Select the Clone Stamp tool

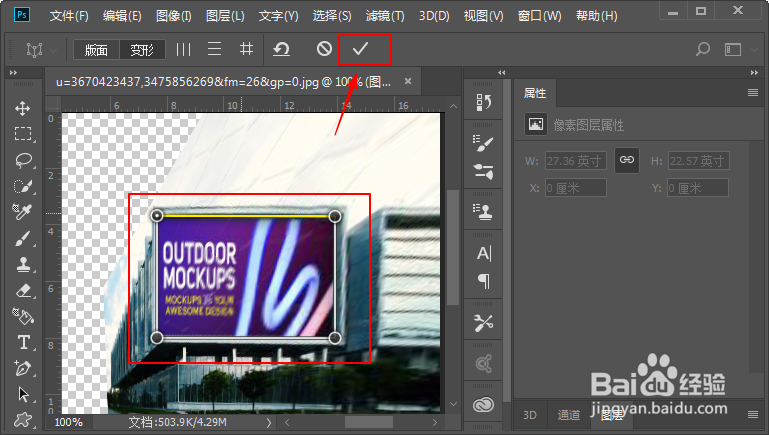pyautogui.click(x=23, y=264)
